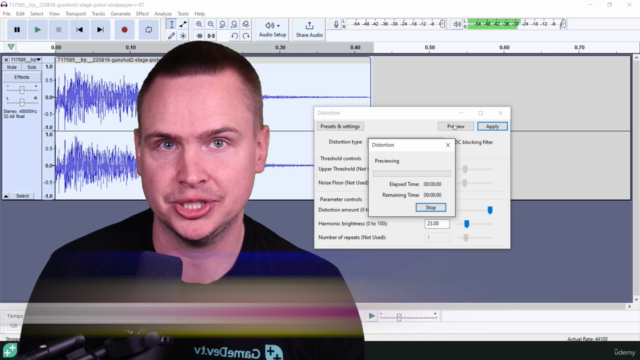This screenshot has height=360, width=640.
Task: Stop playback with the Stop transport button
Action: [x=58, y=29]
